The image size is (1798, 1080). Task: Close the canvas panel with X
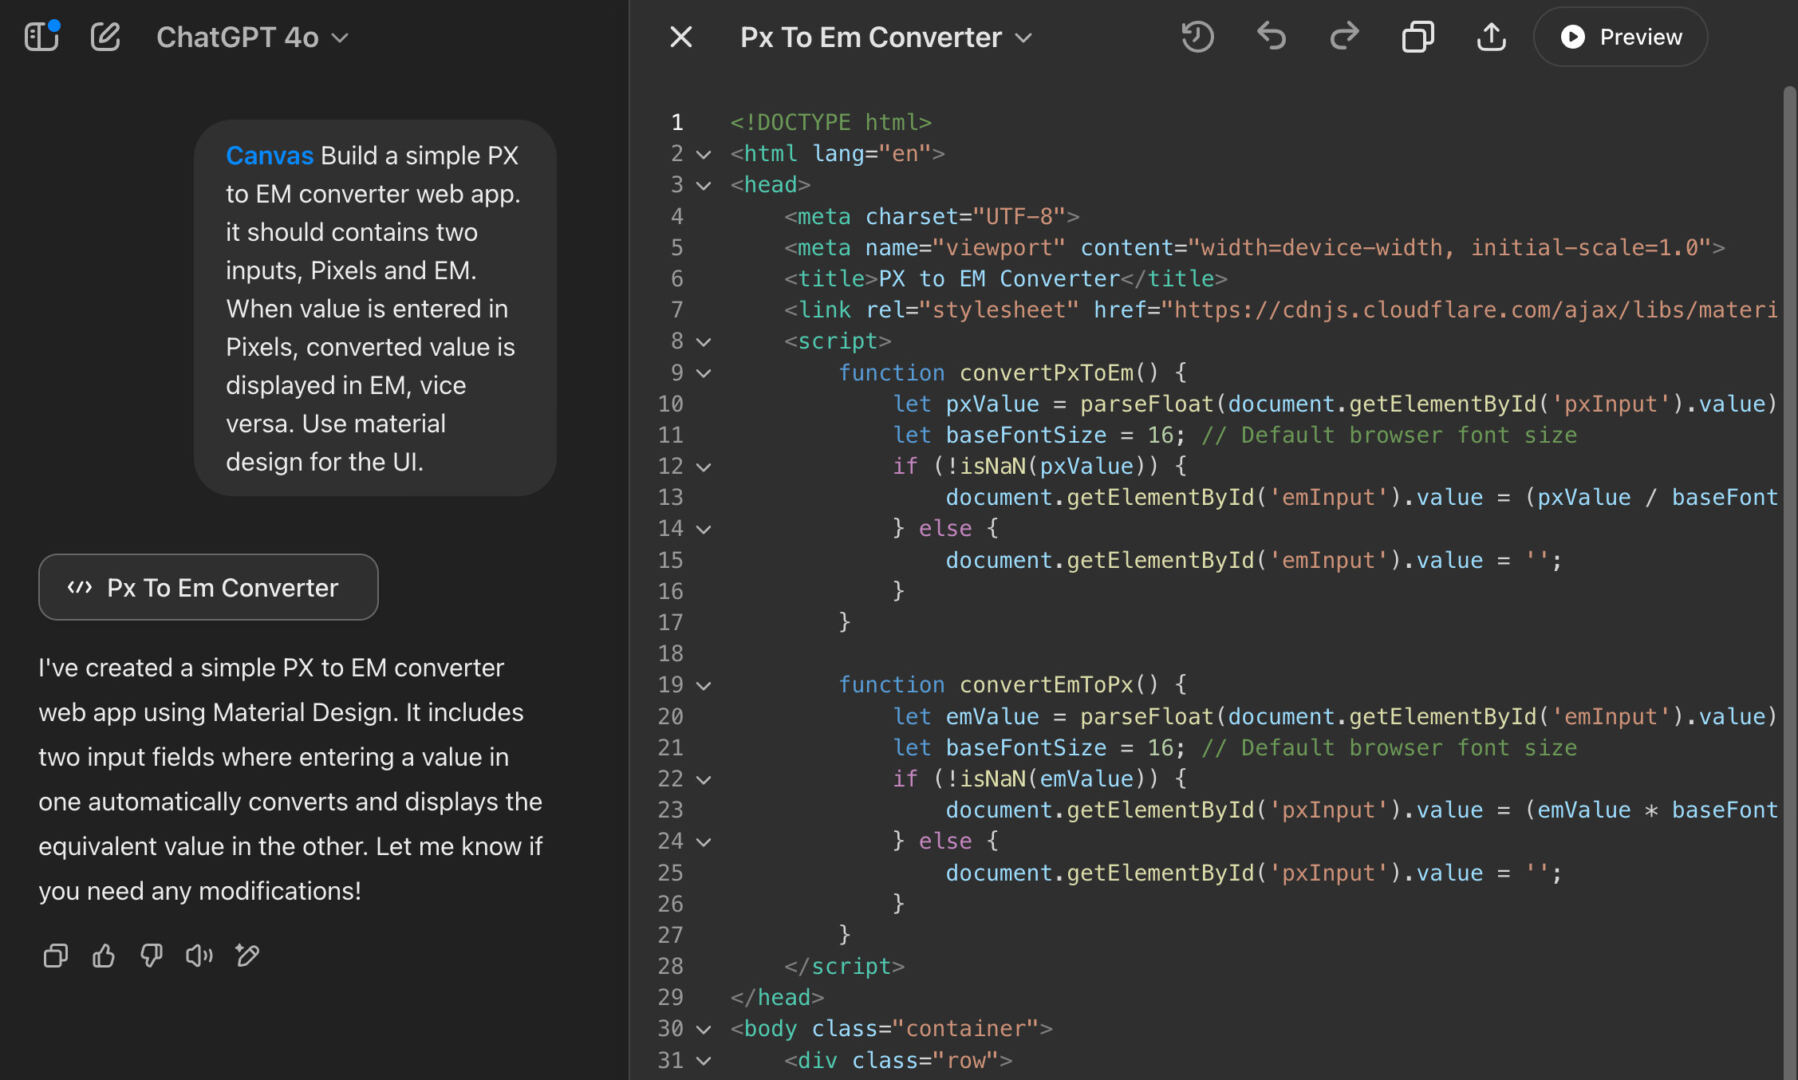pyautogui.click(x=681, y=37)
